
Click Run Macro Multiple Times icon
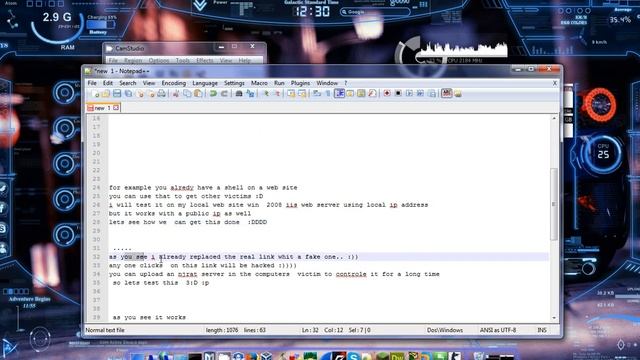pyautogui.click(x=420, y=94)
